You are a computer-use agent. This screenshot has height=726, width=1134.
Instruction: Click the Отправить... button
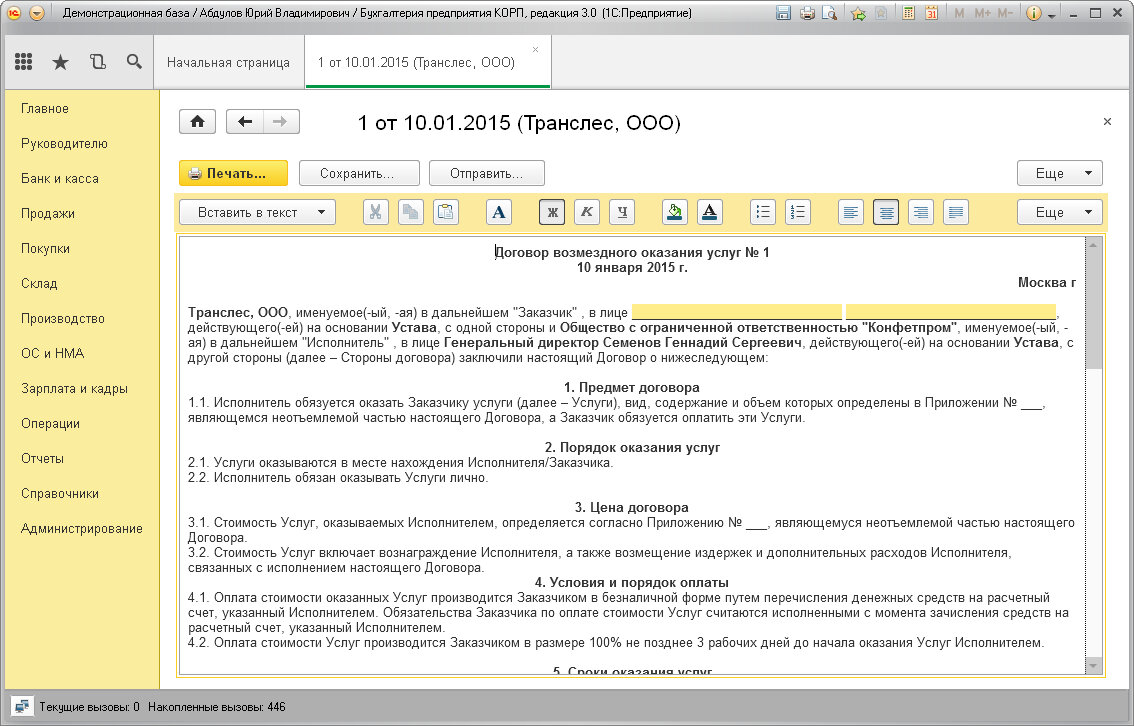click(487, 174)
